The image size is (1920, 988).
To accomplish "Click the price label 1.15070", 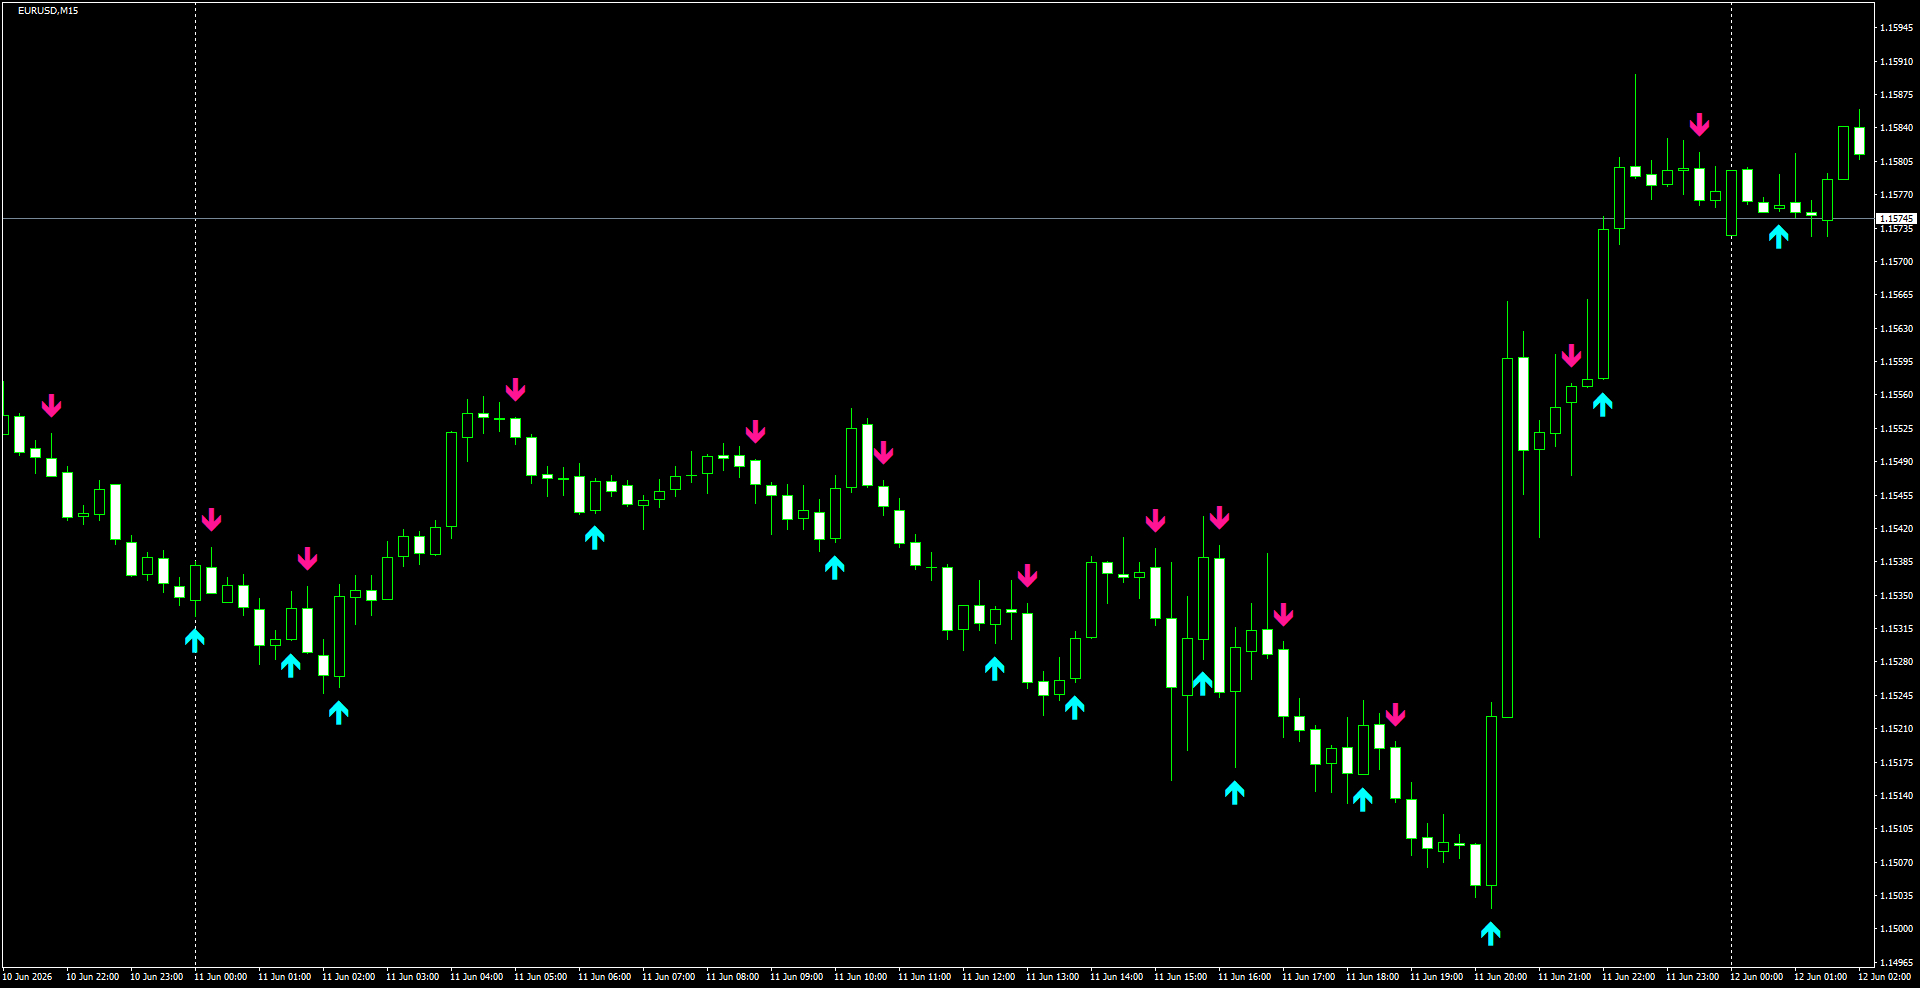I will point(1896,863).
